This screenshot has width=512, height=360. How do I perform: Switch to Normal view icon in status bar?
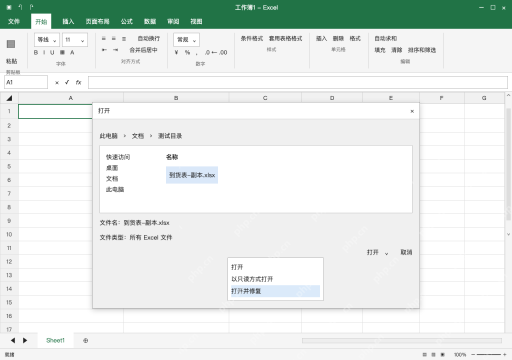[x=424, y=355]
